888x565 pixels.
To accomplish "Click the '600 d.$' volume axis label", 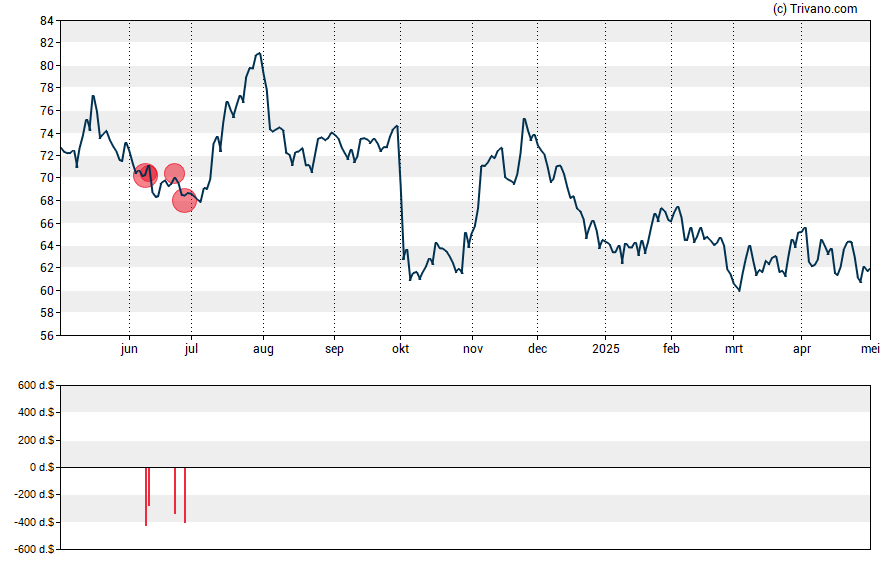I will (36, 386).
